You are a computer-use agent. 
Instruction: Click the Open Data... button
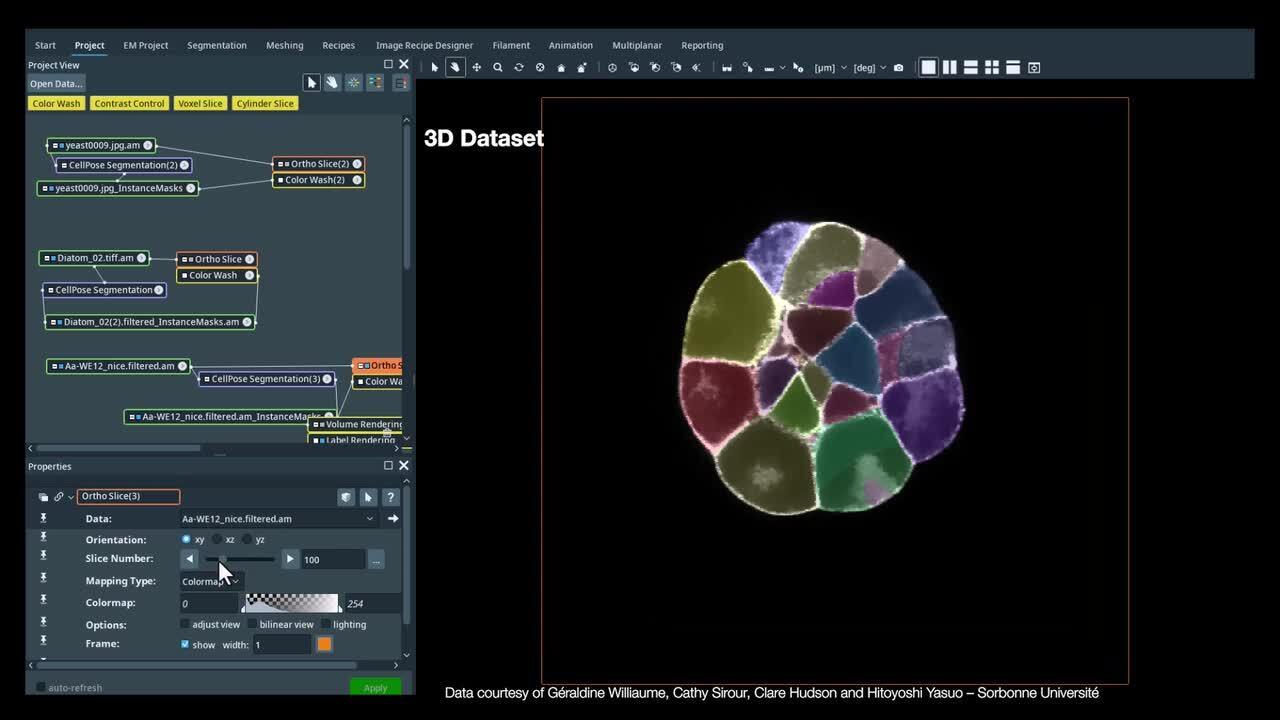(x=56, y=84)
